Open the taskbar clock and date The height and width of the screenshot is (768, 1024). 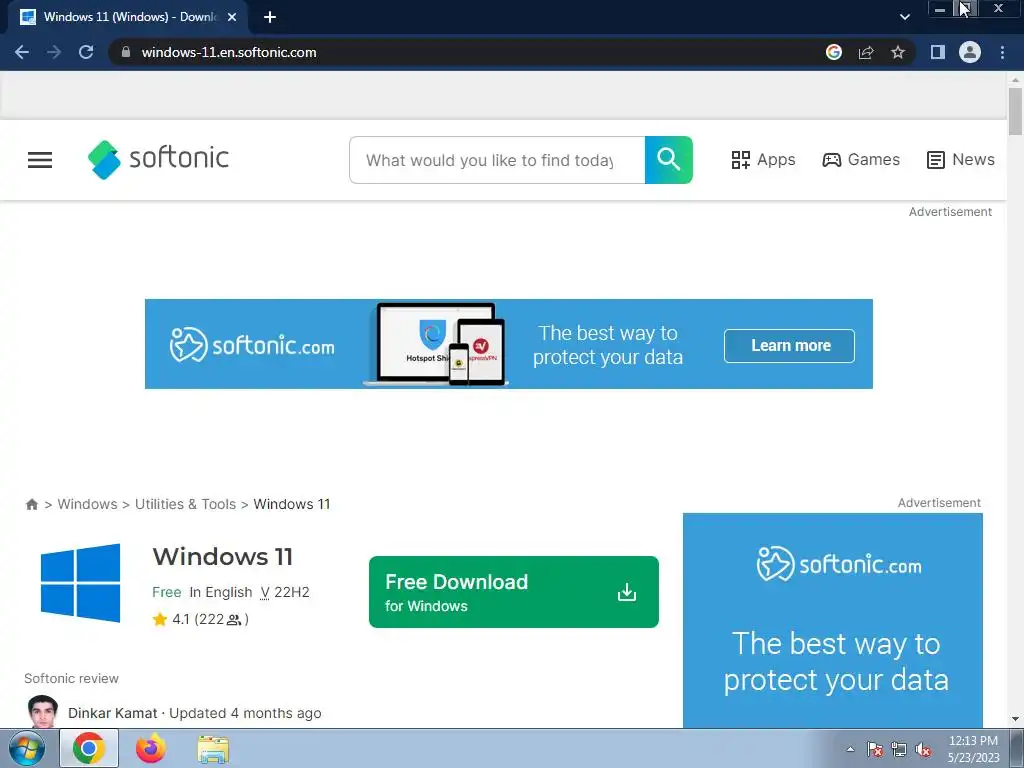point(973,749)
